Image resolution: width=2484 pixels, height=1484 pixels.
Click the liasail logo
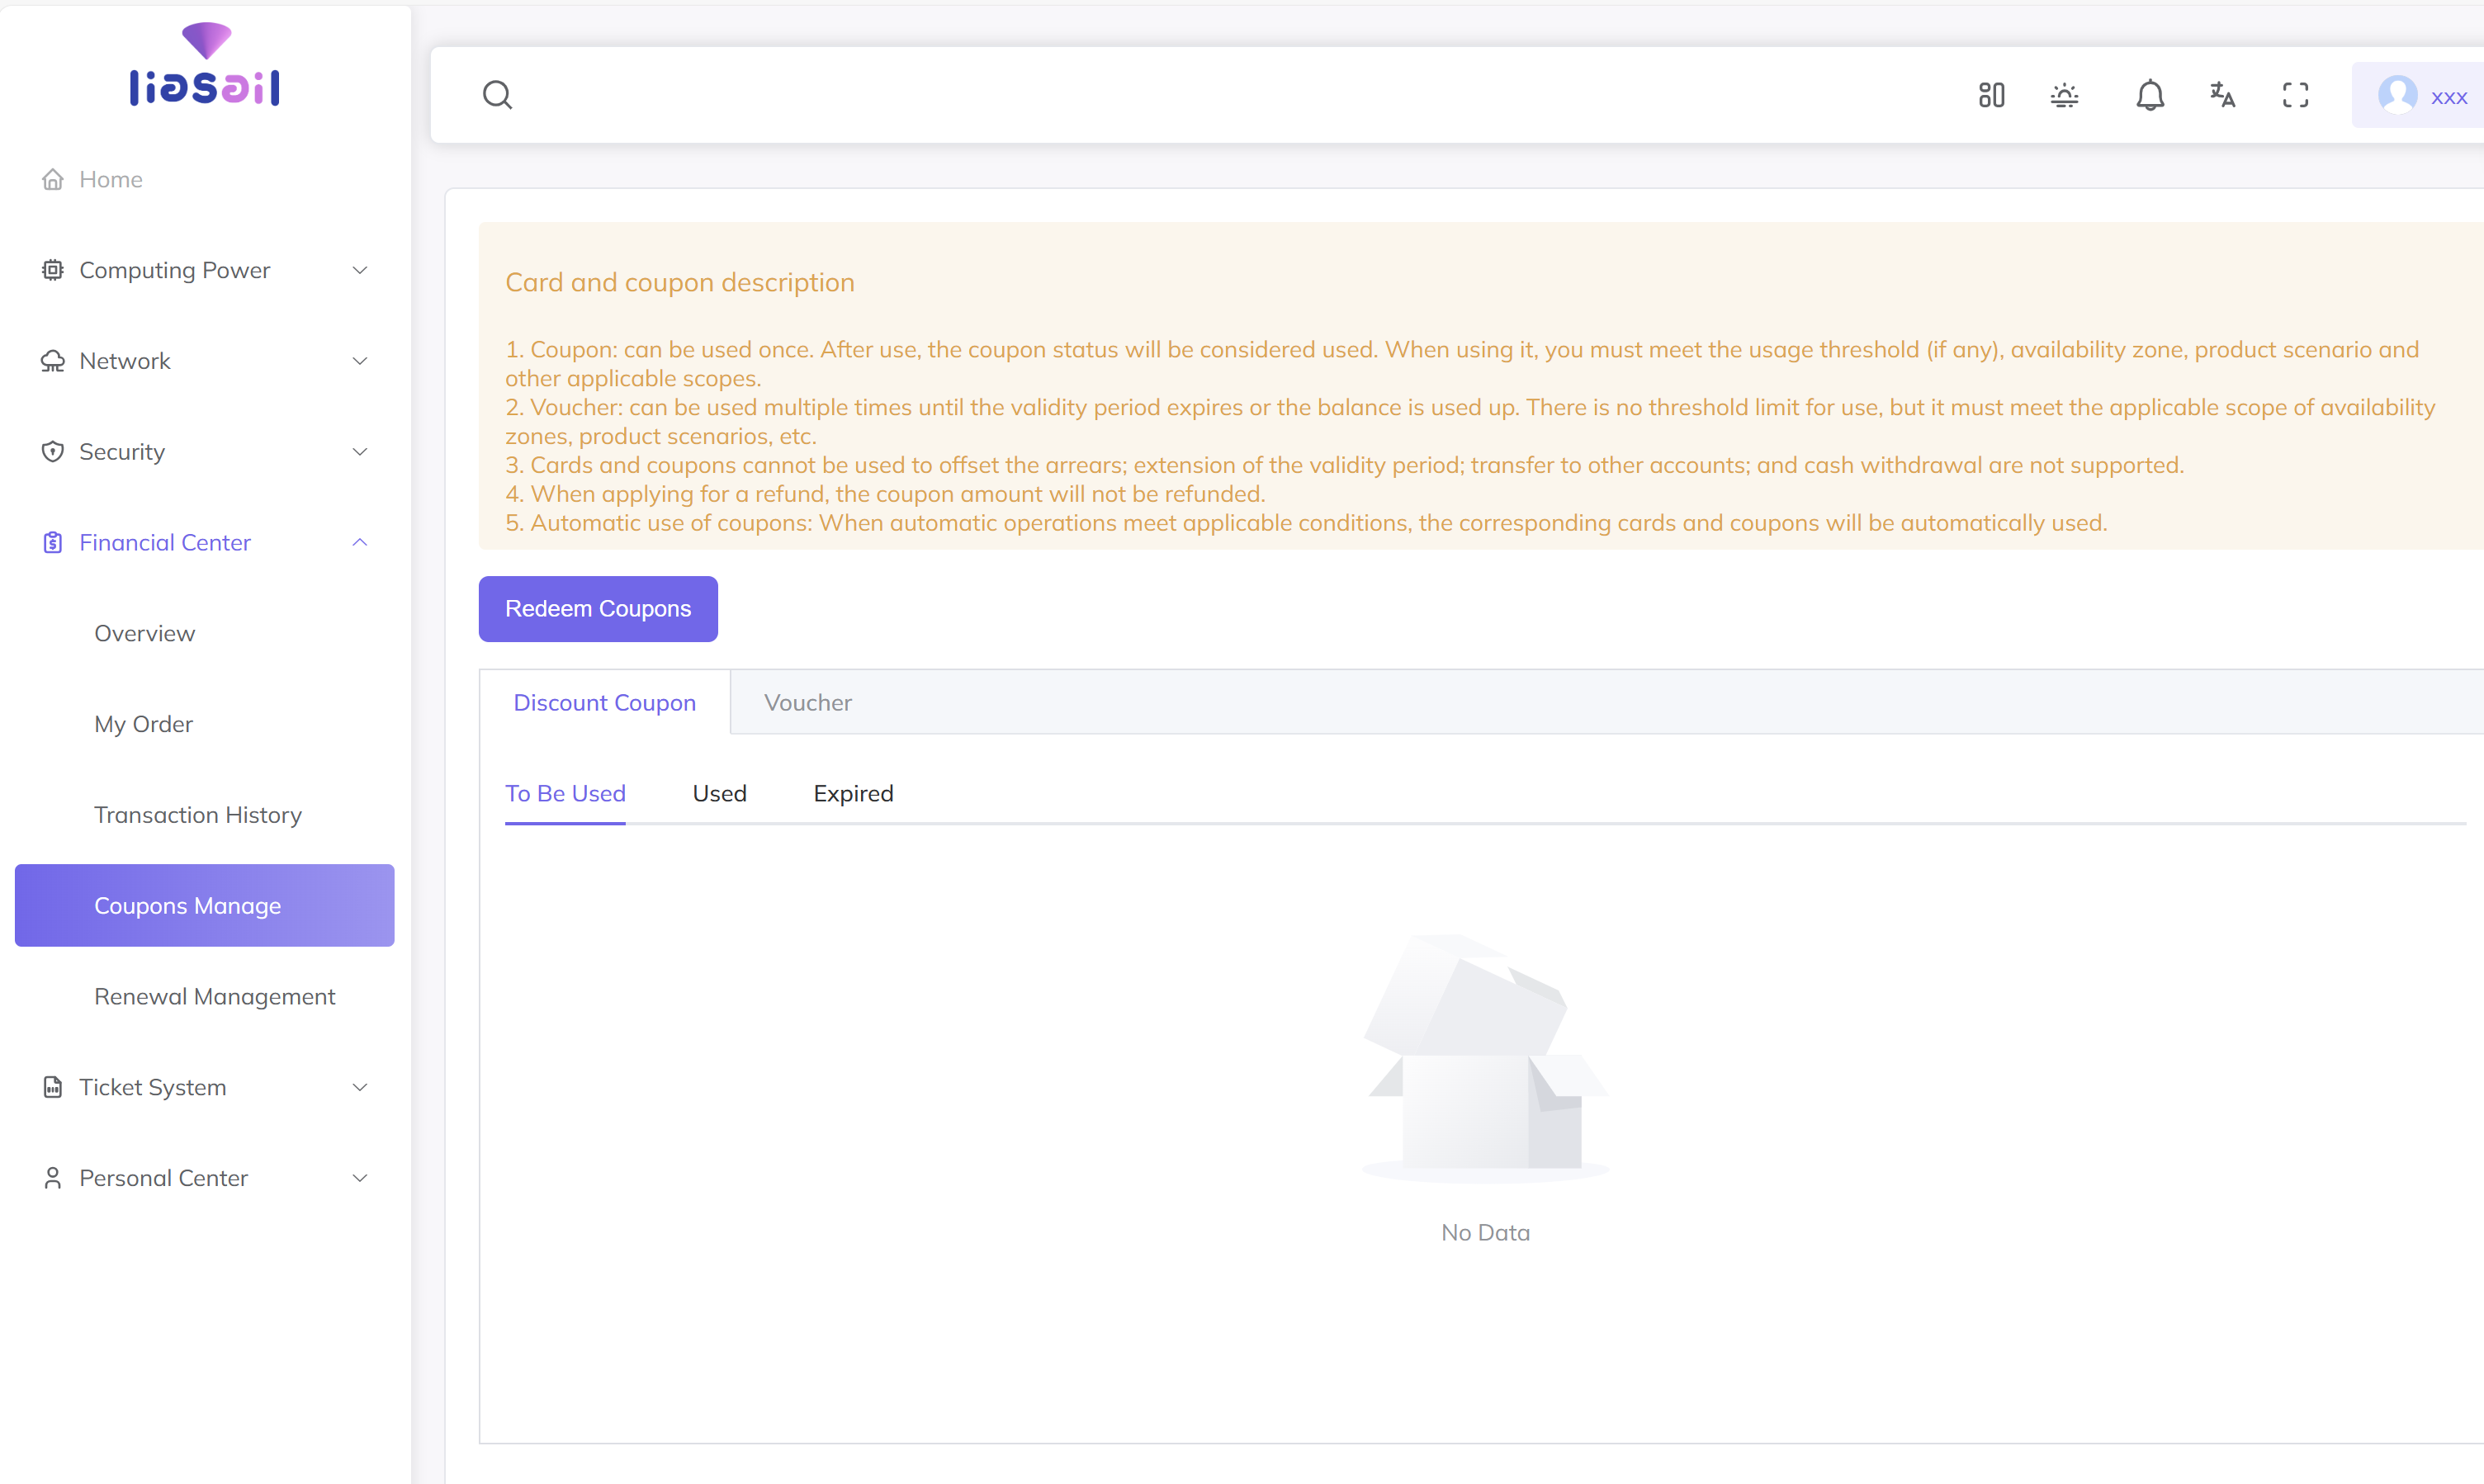(205, 65)
